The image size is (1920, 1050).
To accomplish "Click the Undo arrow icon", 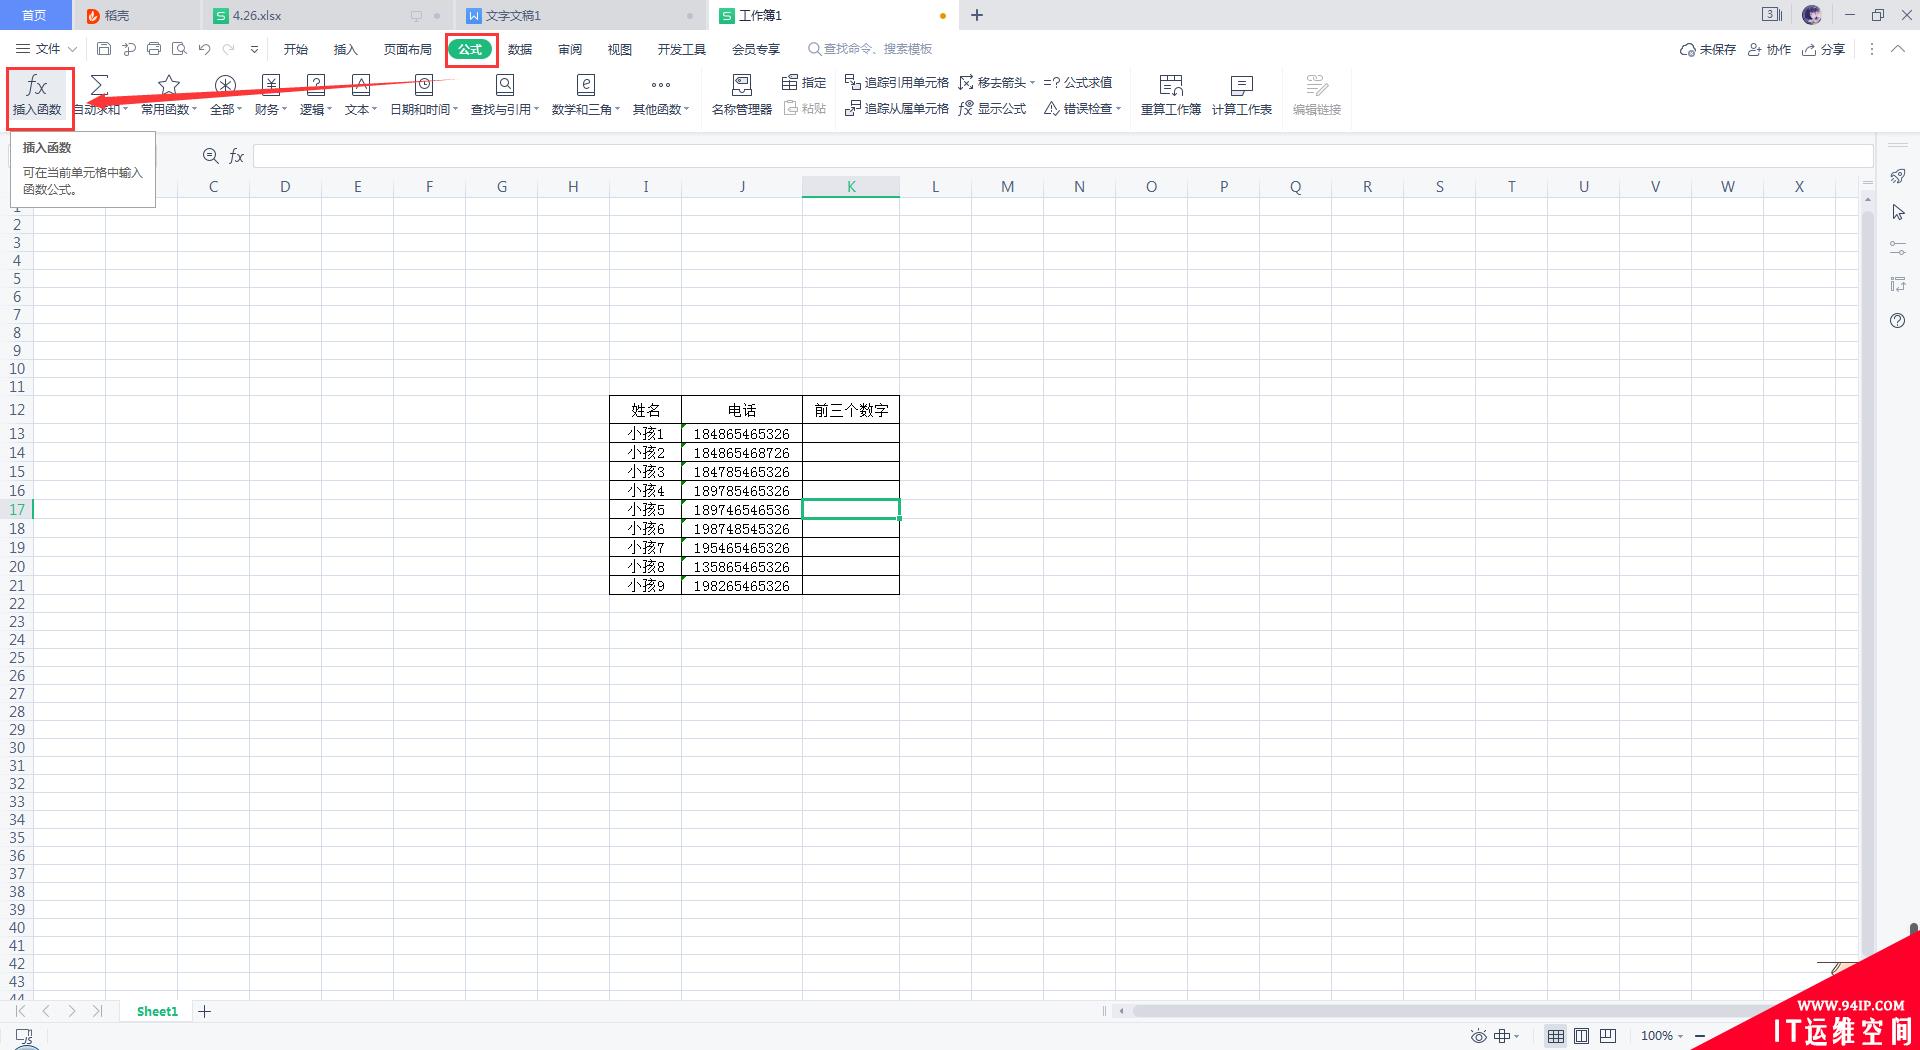I will tap(204, 49).
